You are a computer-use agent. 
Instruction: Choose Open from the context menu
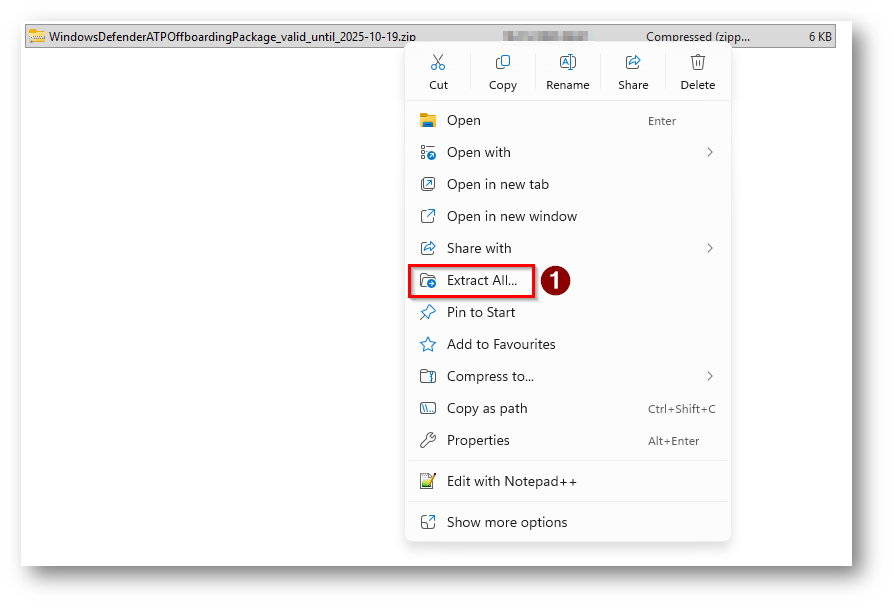pos(568,120)
